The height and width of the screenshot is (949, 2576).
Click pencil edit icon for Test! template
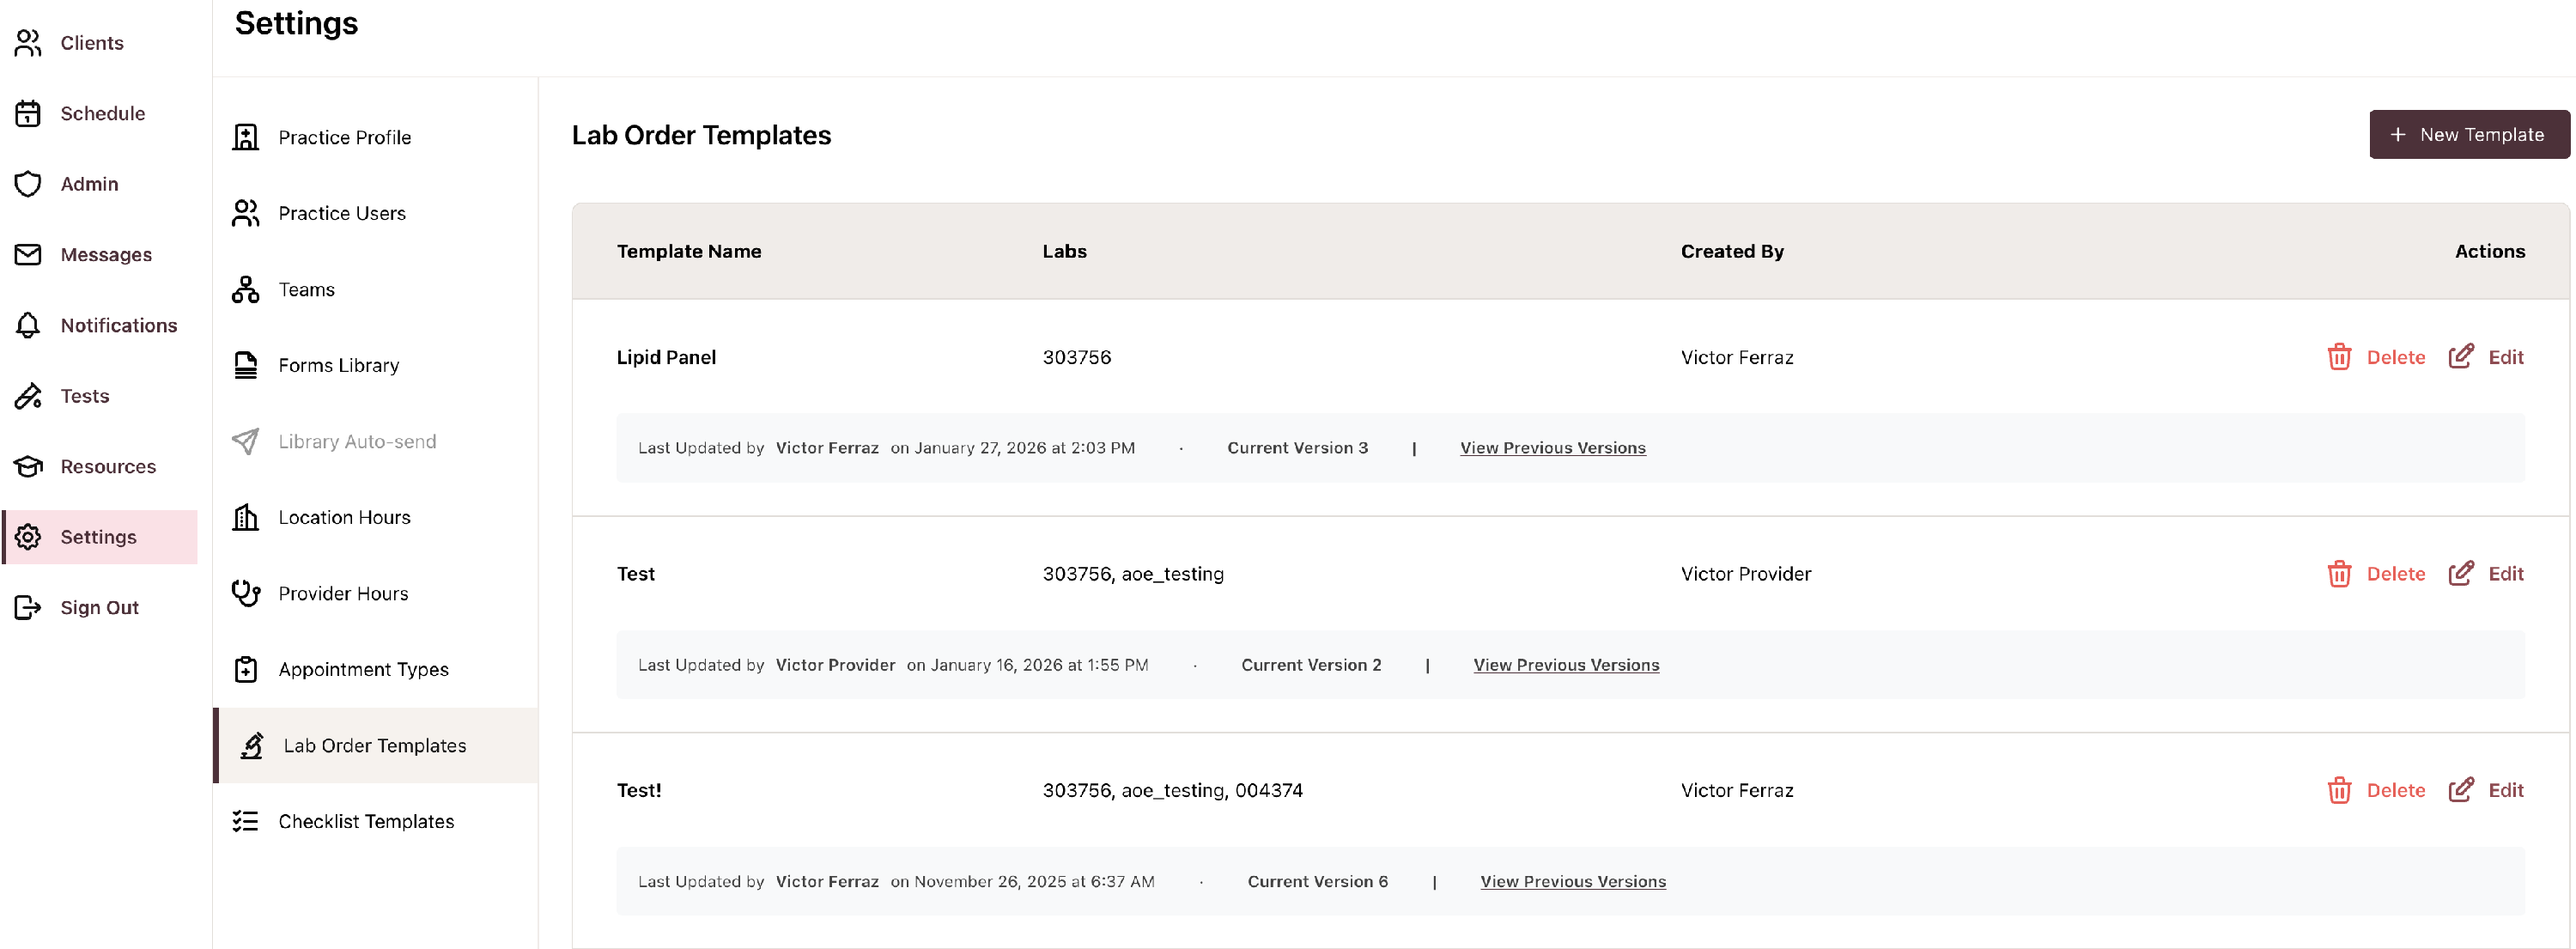pos(2460,790)
